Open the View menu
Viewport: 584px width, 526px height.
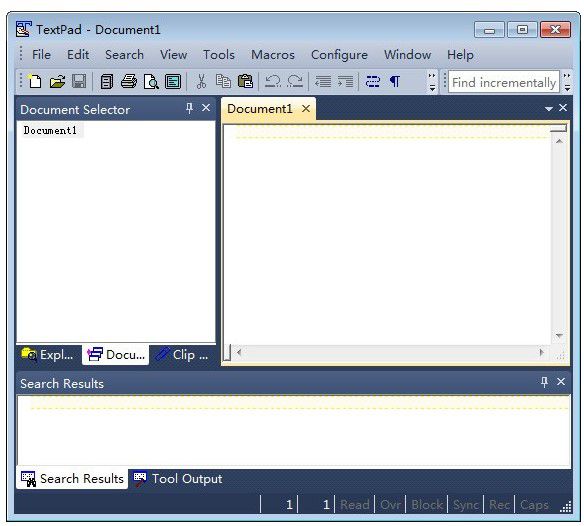point(173,55)
